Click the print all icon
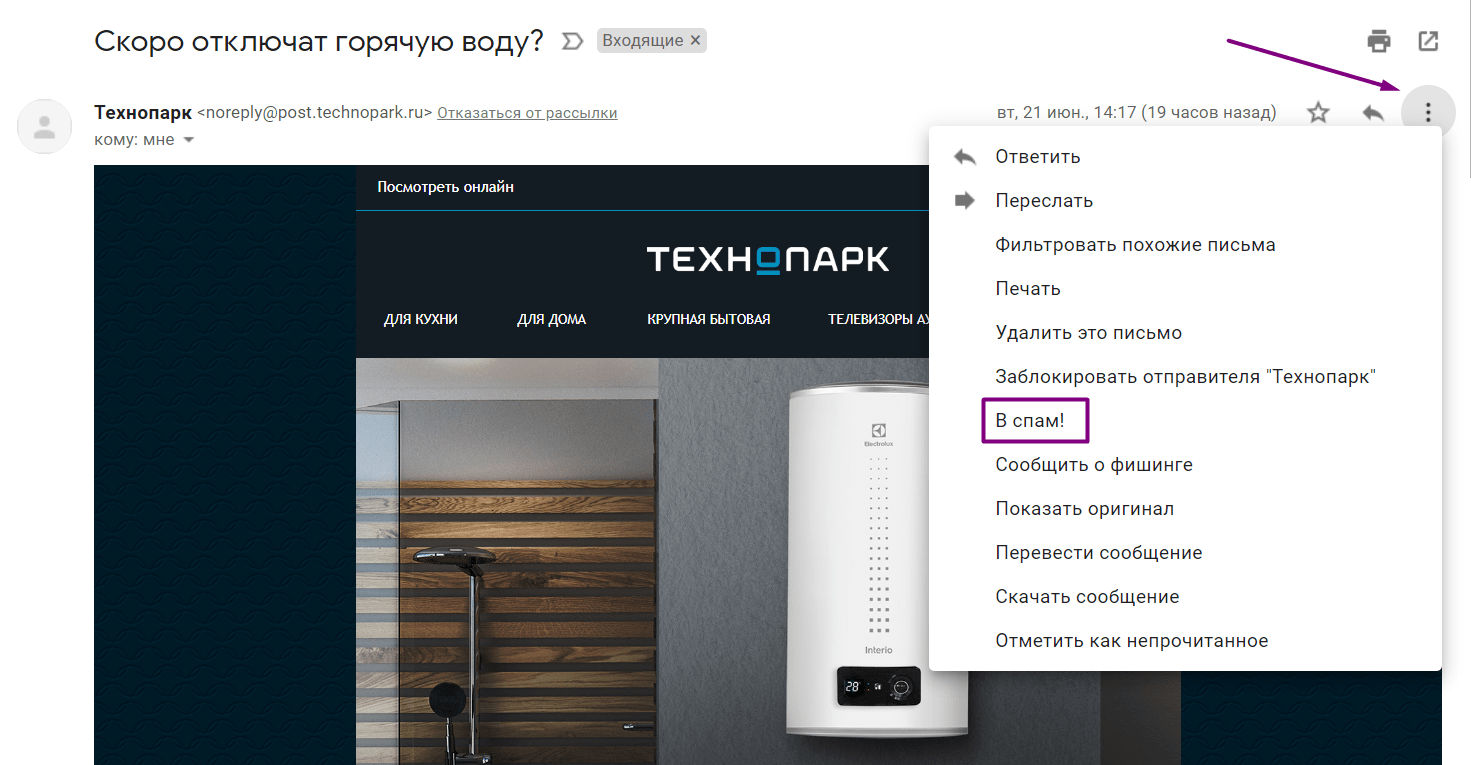 pos(1379,41)
